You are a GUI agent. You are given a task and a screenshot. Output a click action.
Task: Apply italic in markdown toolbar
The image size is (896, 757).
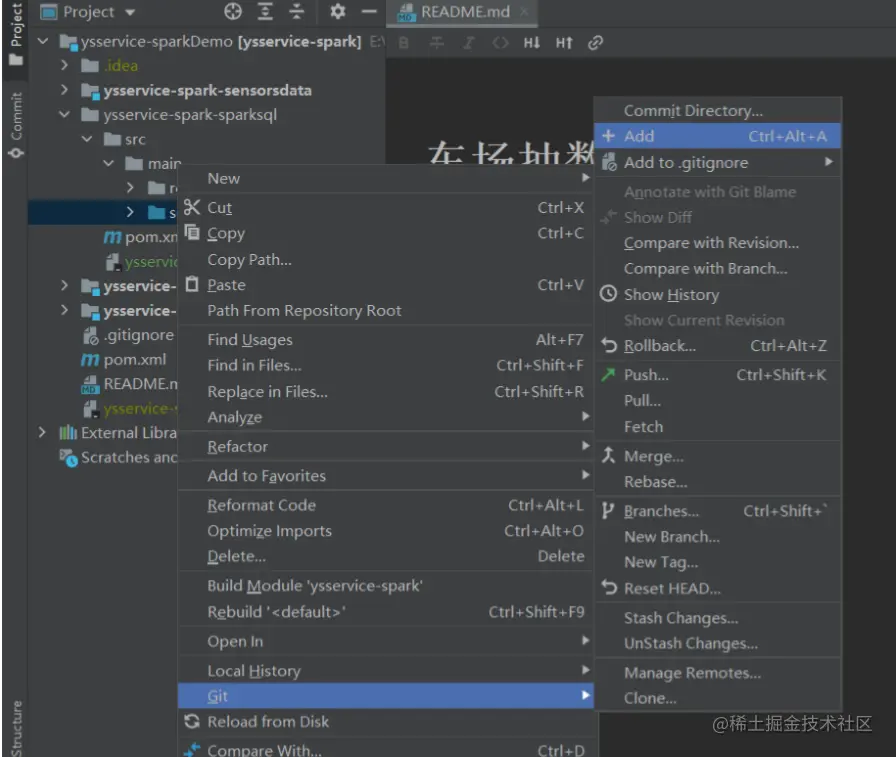tap(469, 43)
